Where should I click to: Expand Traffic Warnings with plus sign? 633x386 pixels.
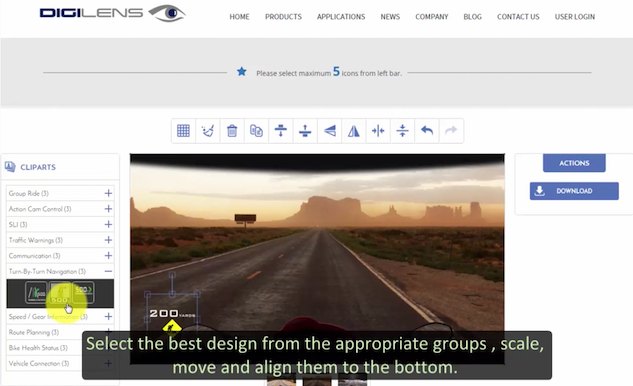(108, 240)
